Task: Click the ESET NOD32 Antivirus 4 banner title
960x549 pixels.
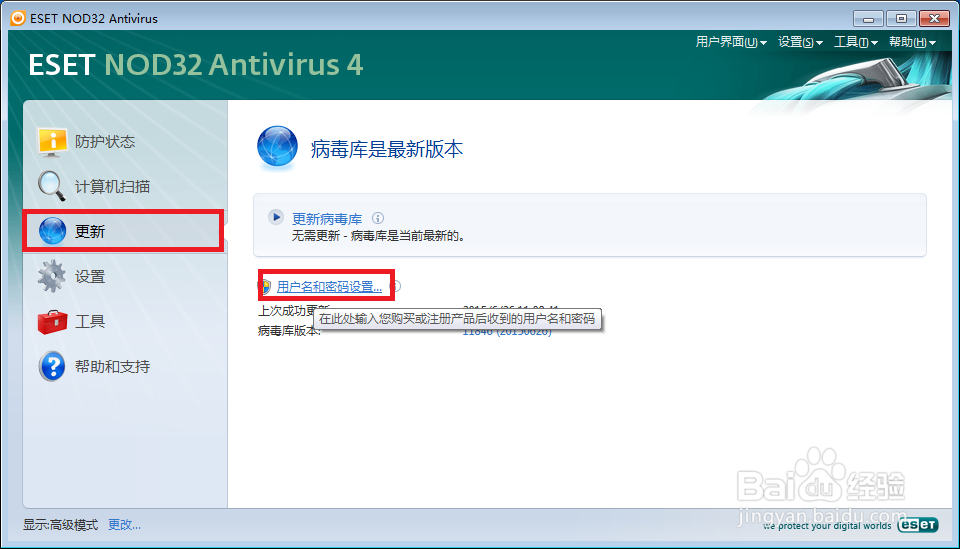Action: pos(196,65)
